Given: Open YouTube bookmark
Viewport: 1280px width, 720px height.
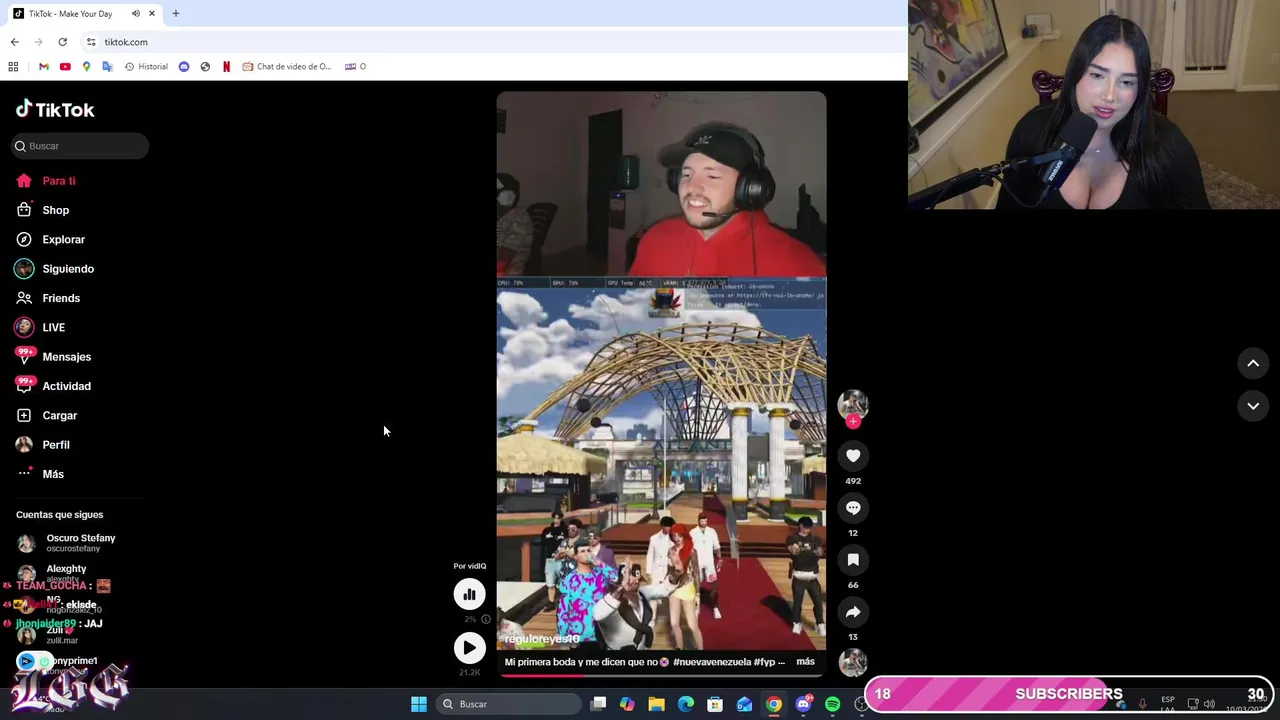Looking at the screenshot, I should [65, 67].
